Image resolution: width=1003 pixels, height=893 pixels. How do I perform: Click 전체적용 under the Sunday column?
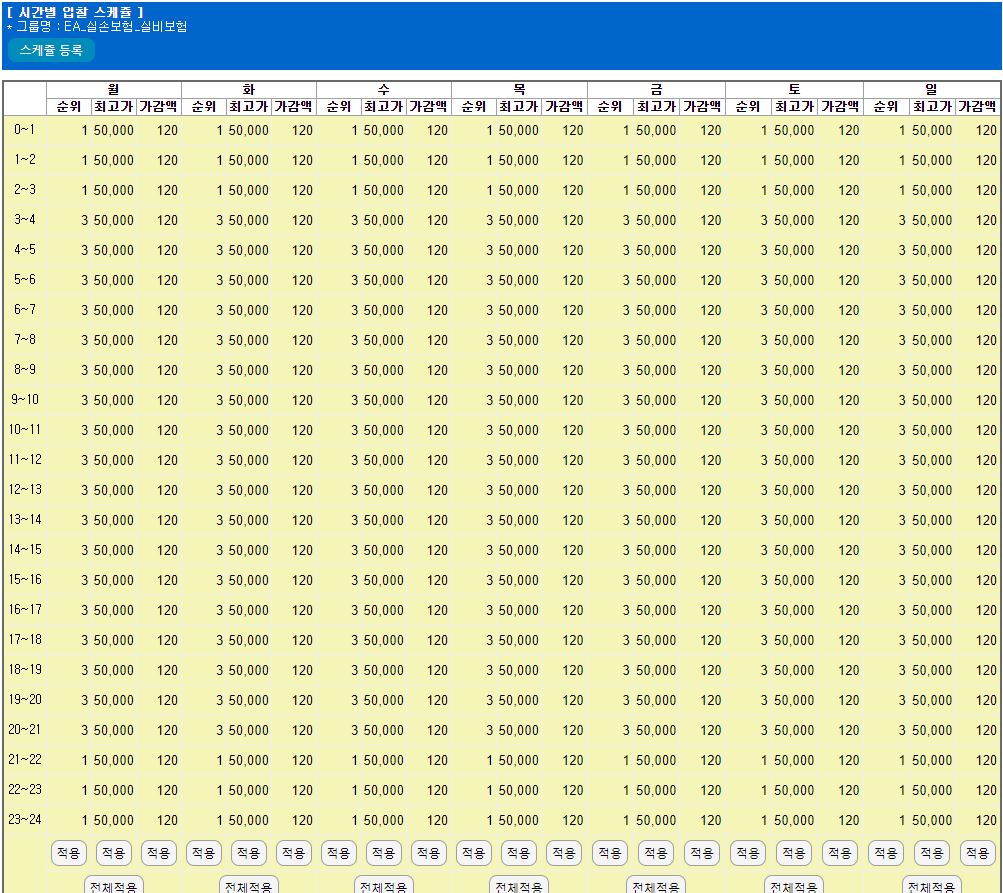932,886
